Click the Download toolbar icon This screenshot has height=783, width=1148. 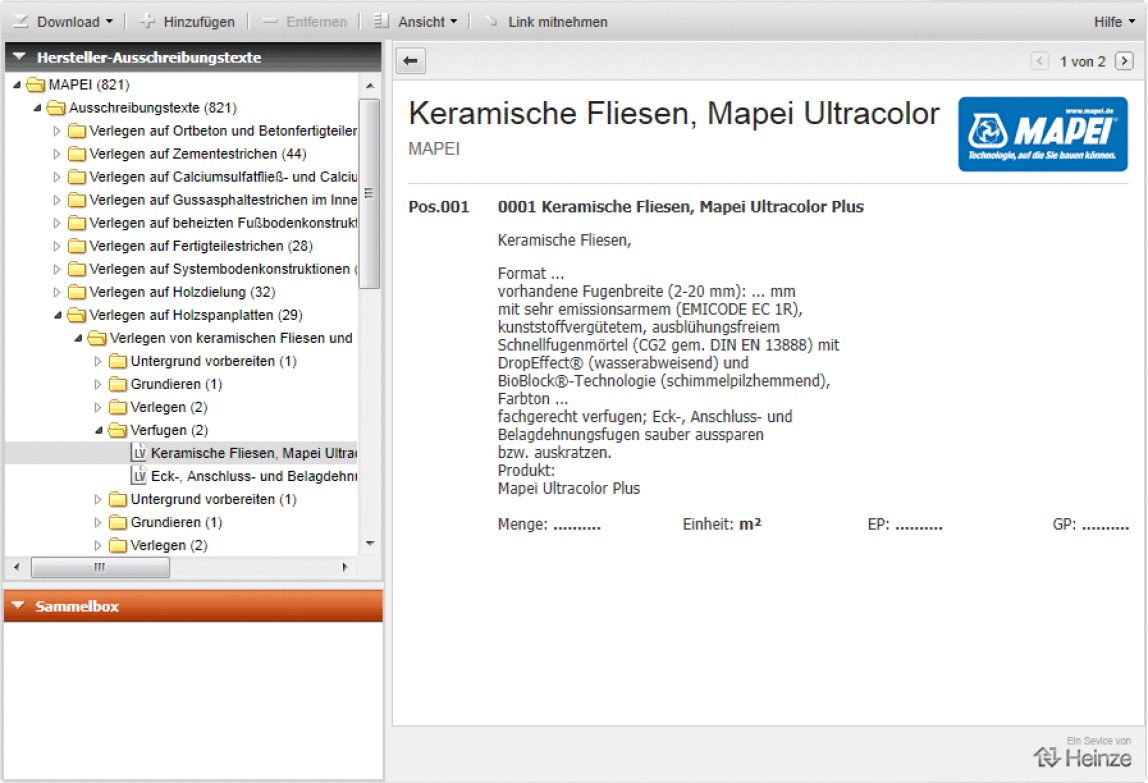pos(20,21)
